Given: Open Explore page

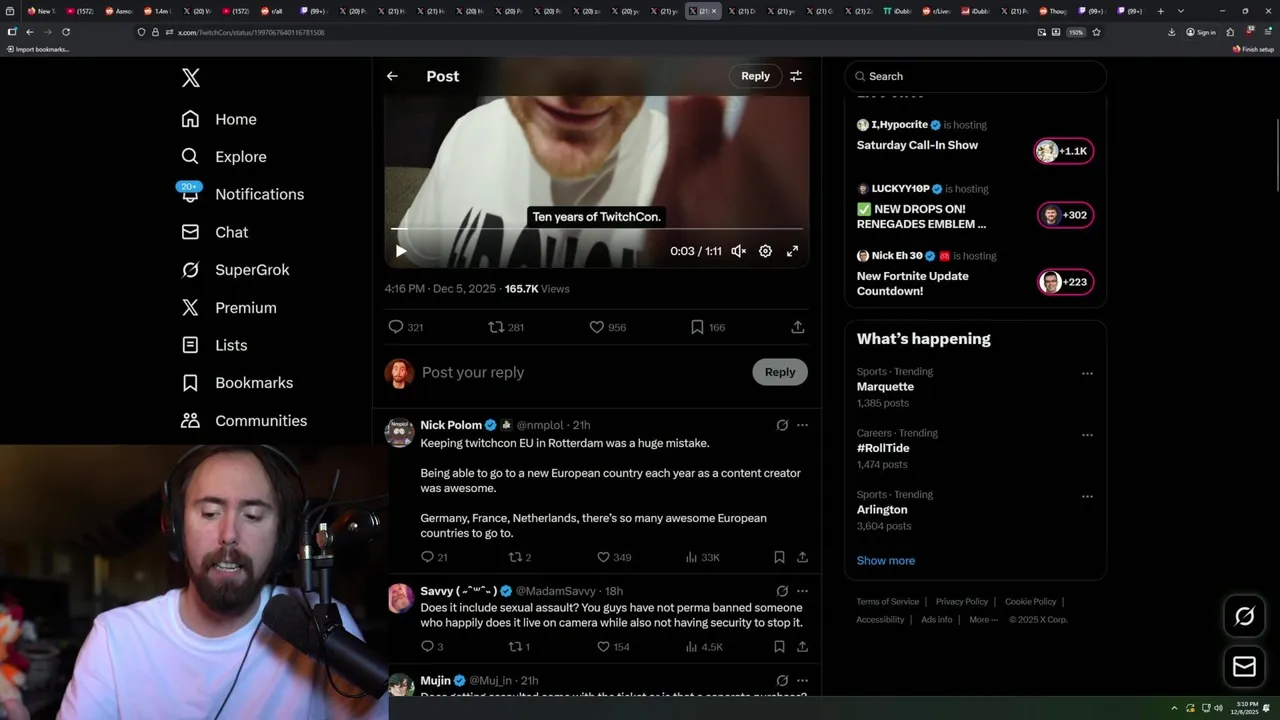Looking at the screenshot, I should (x=224, y=157).
